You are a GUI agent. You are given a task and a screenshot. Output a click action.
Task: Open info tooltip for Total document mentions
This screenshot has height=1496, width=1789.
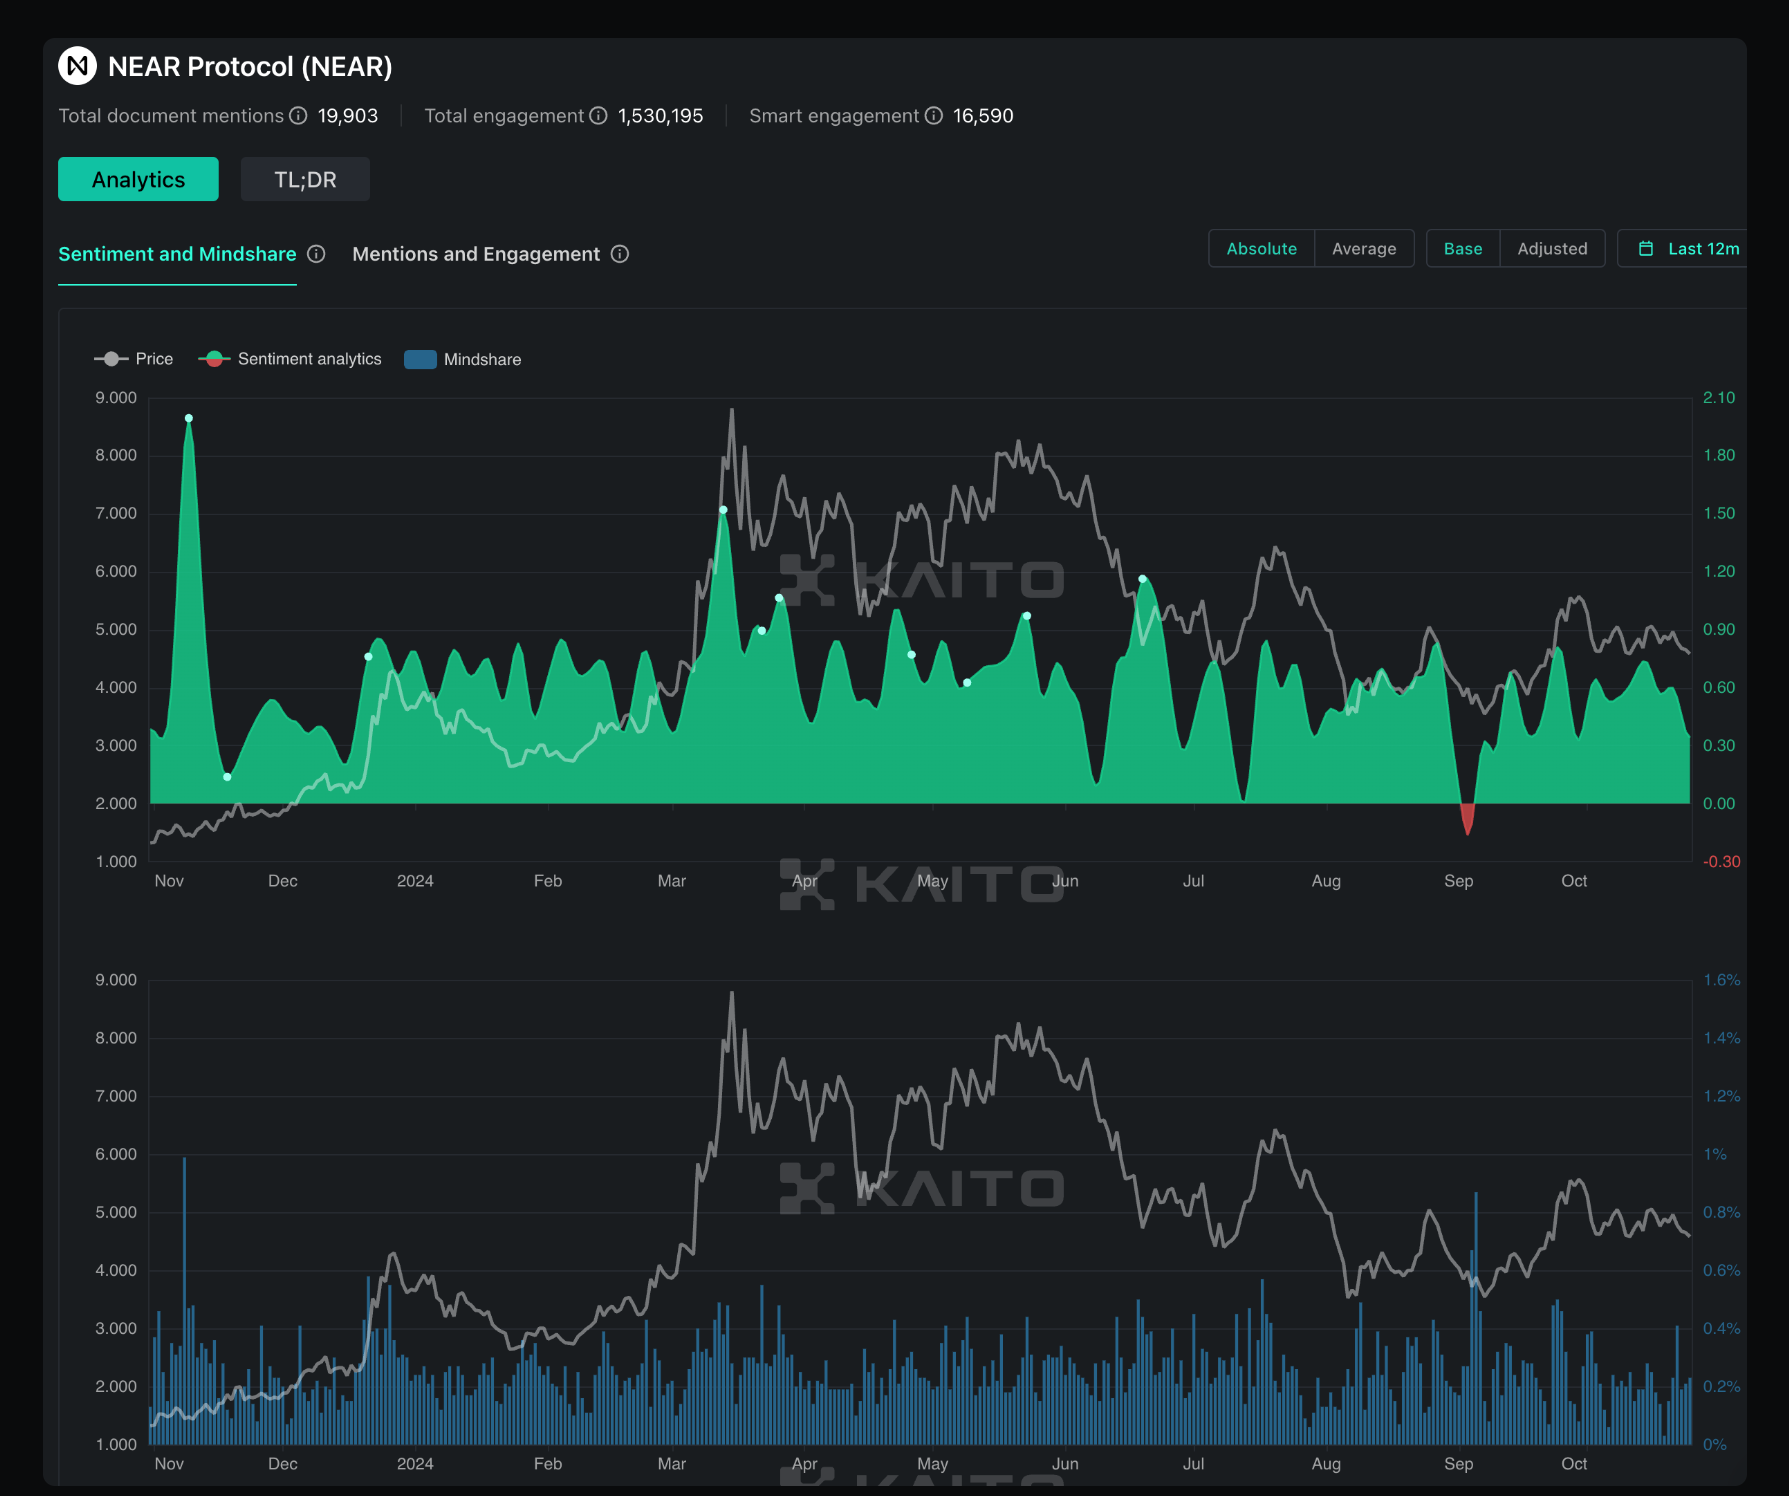tap(298, 115)
